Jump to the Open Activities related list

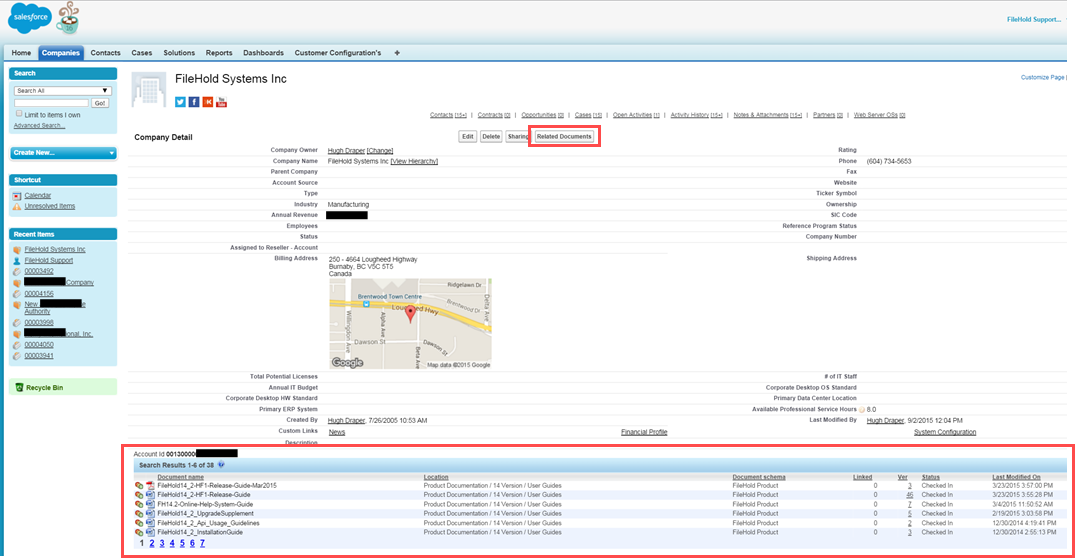[636, 115]
